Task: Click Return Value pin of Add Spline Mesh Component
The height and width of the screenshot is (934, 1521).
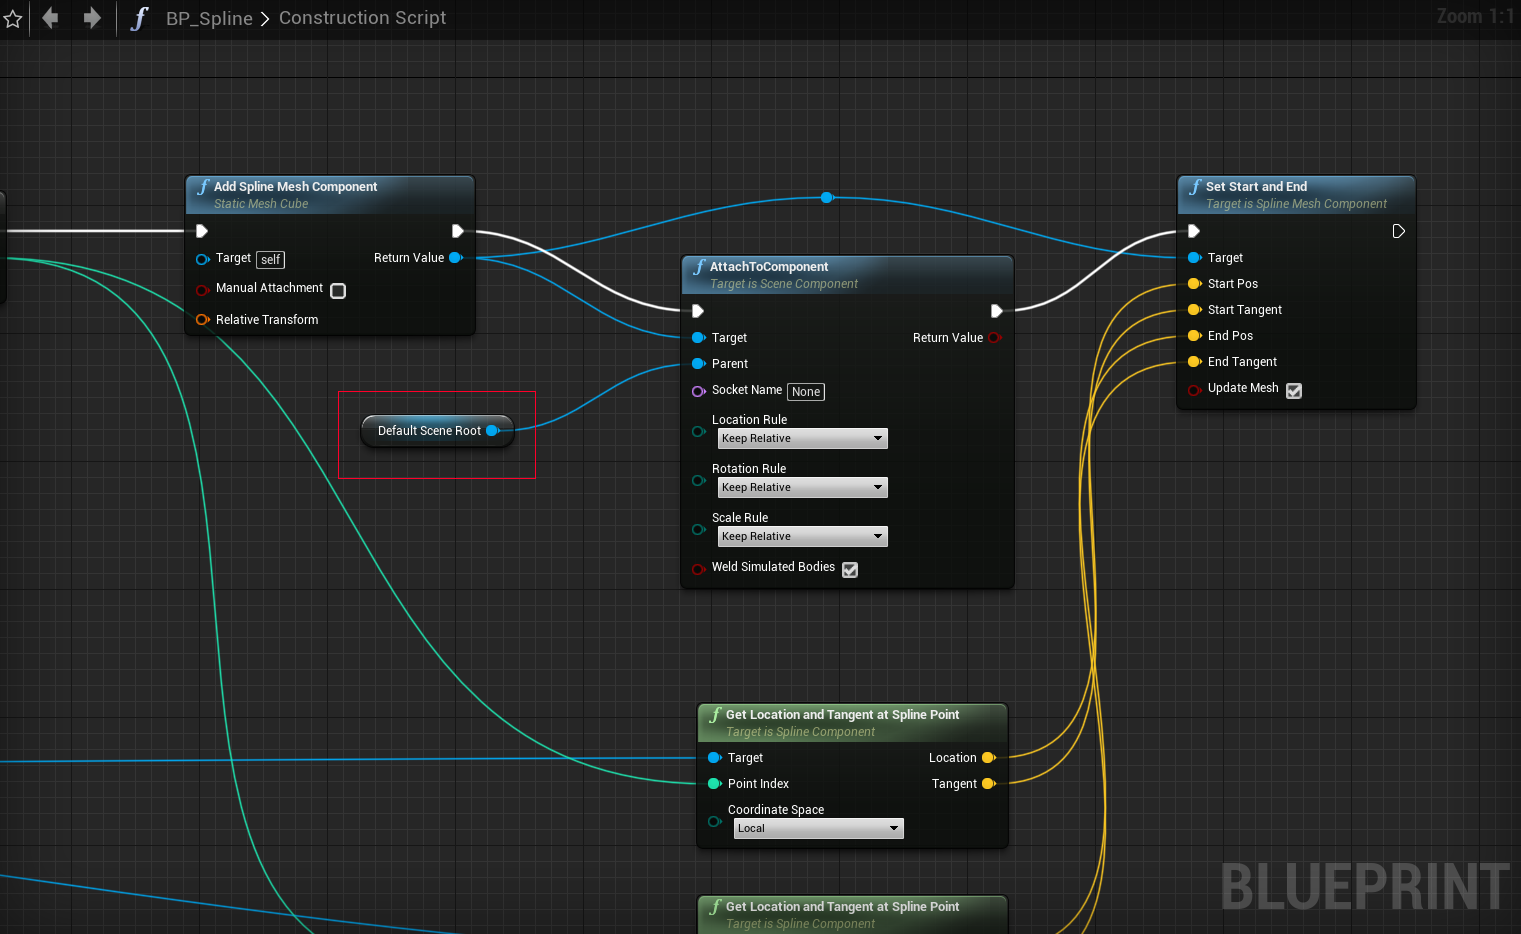Action: coord(456,258)
